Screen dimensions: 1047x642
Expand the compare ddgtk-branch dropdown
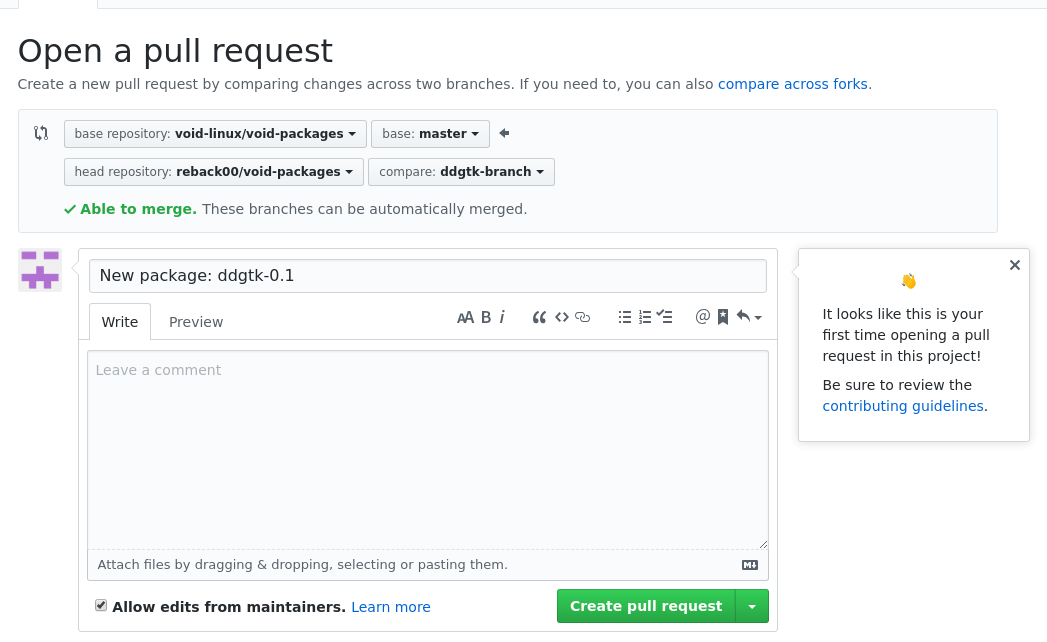coord(461,172)
